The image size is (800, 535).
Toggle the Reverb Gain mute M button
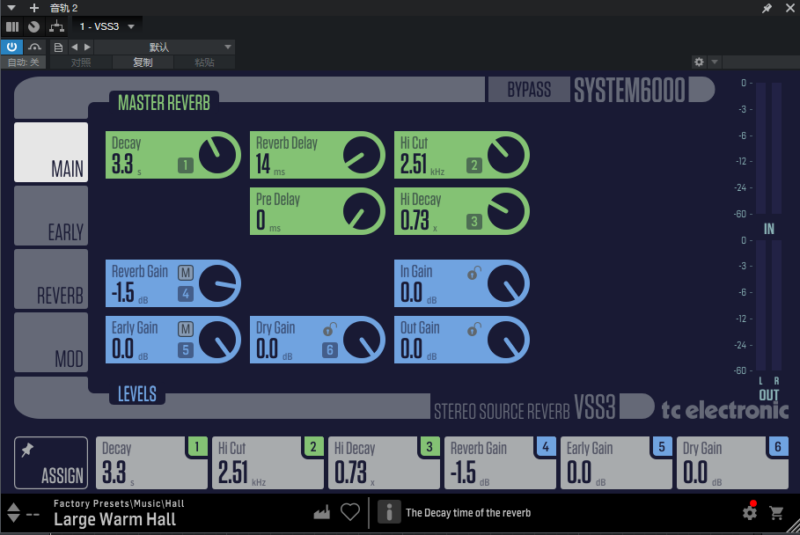coord(185,273)
